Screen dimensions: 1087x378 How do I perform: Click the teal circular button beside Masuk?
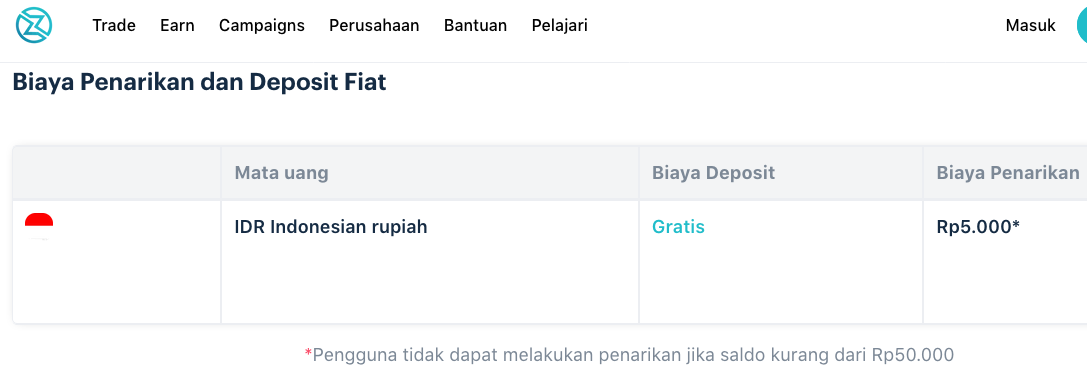point(1081,26)
